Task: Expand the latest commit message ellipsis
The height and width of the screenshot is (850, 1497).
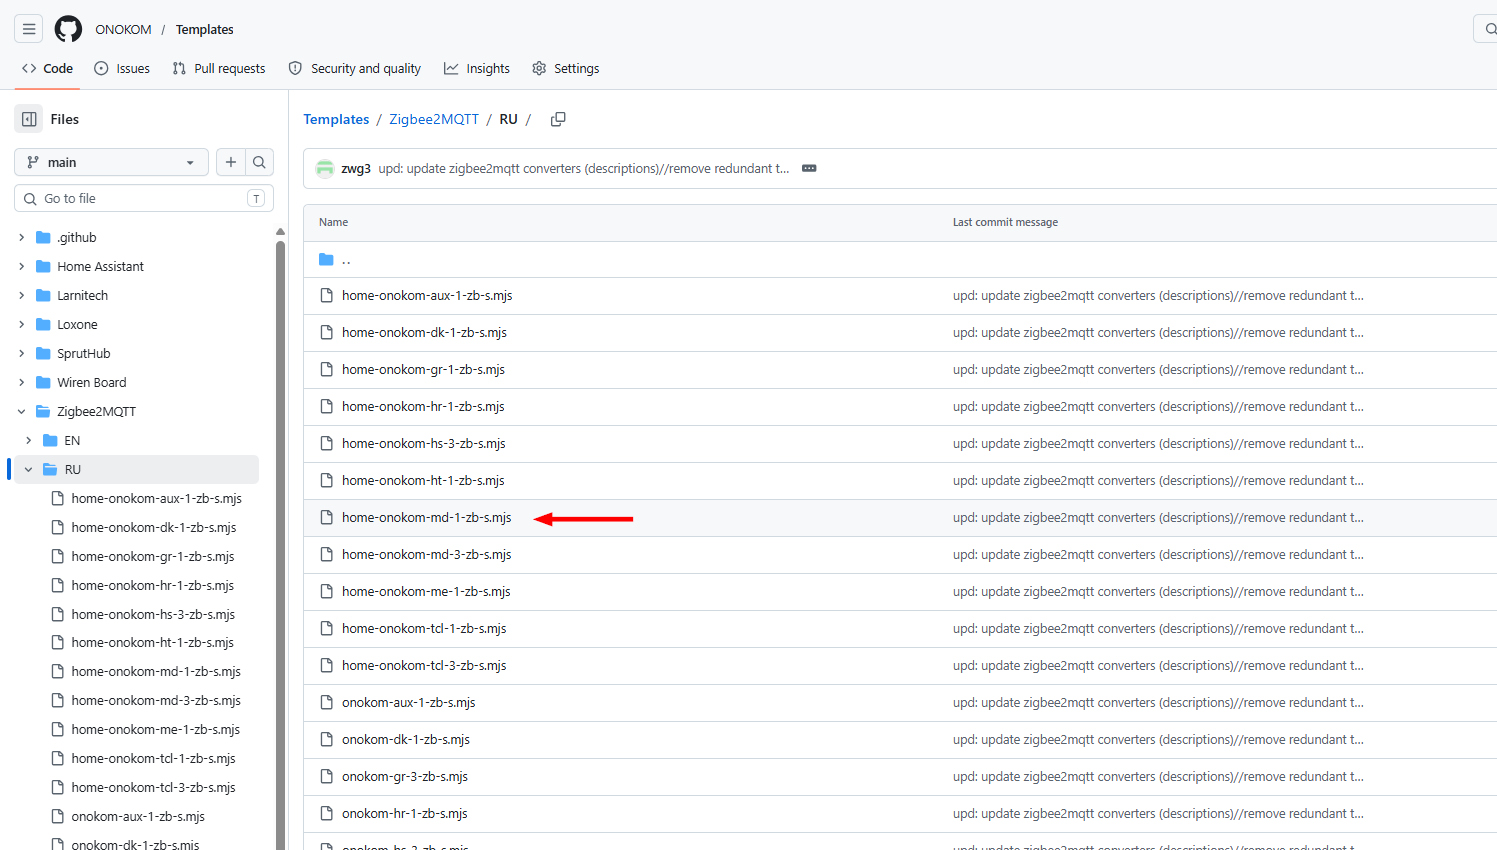Action: click(809, 168)
